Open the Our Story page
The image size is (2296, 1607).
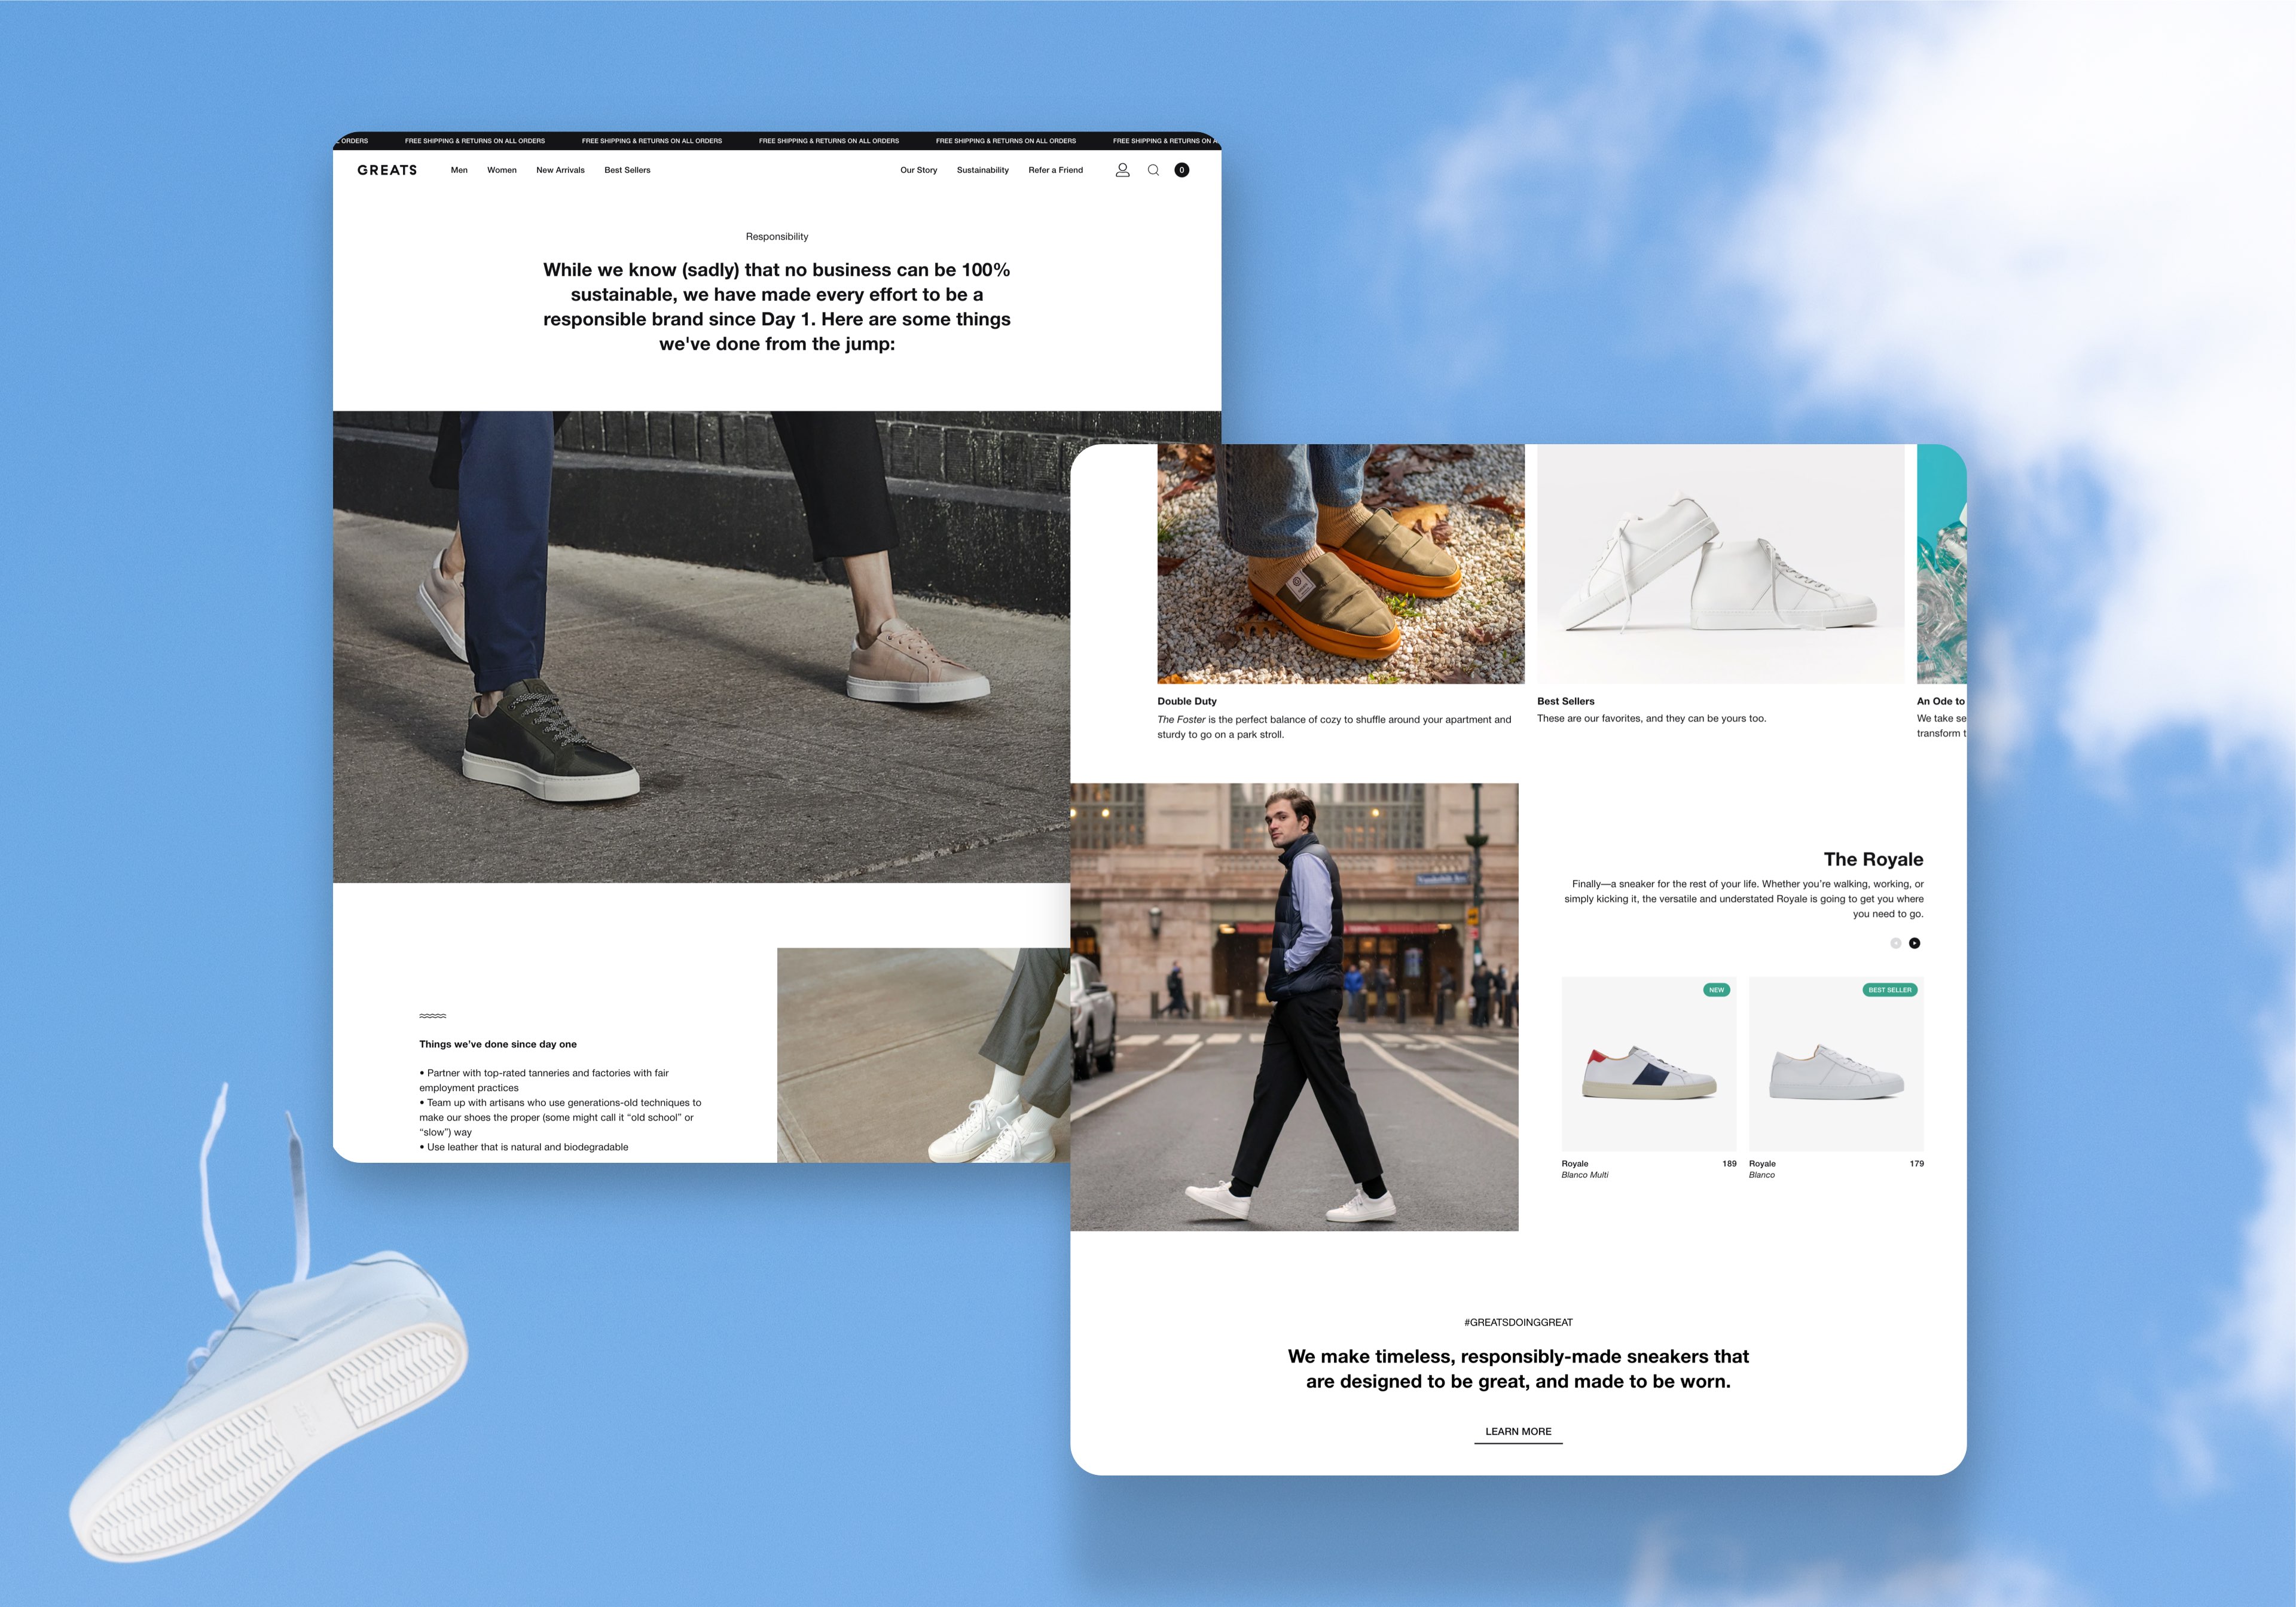point(918,170)
